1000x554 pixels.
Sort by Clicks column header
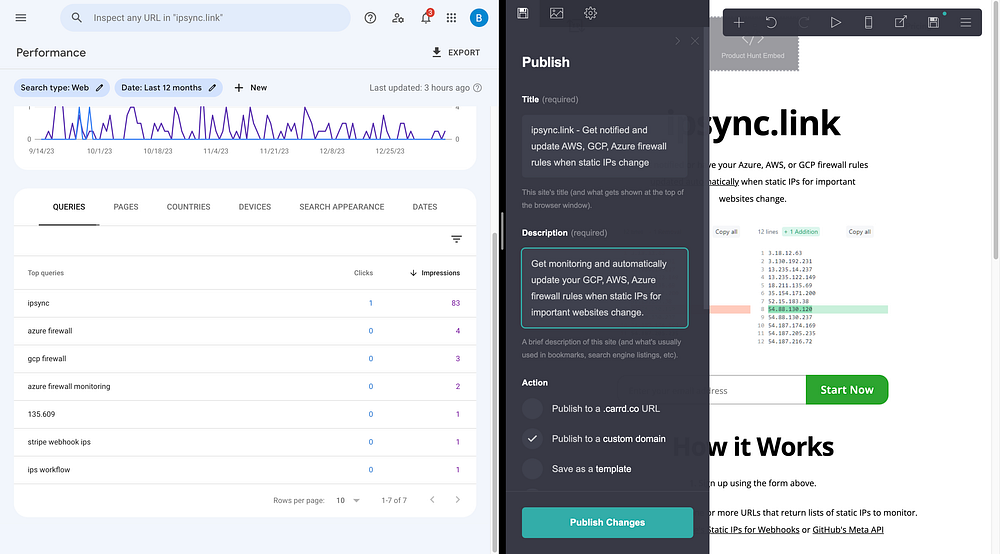[364, 273]
